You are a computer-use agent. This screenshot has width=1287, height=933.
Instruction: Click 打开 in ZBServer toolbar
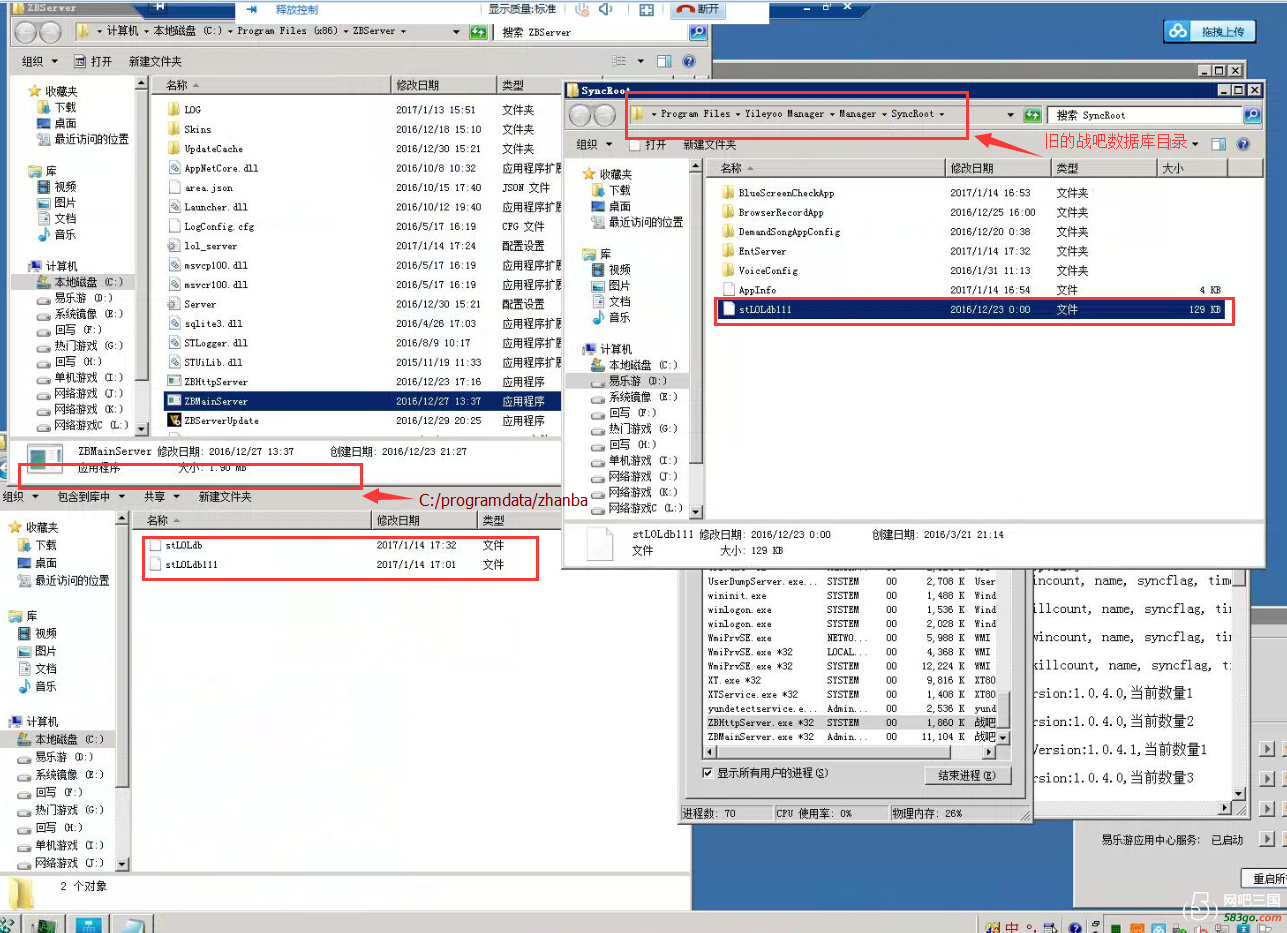93,61
